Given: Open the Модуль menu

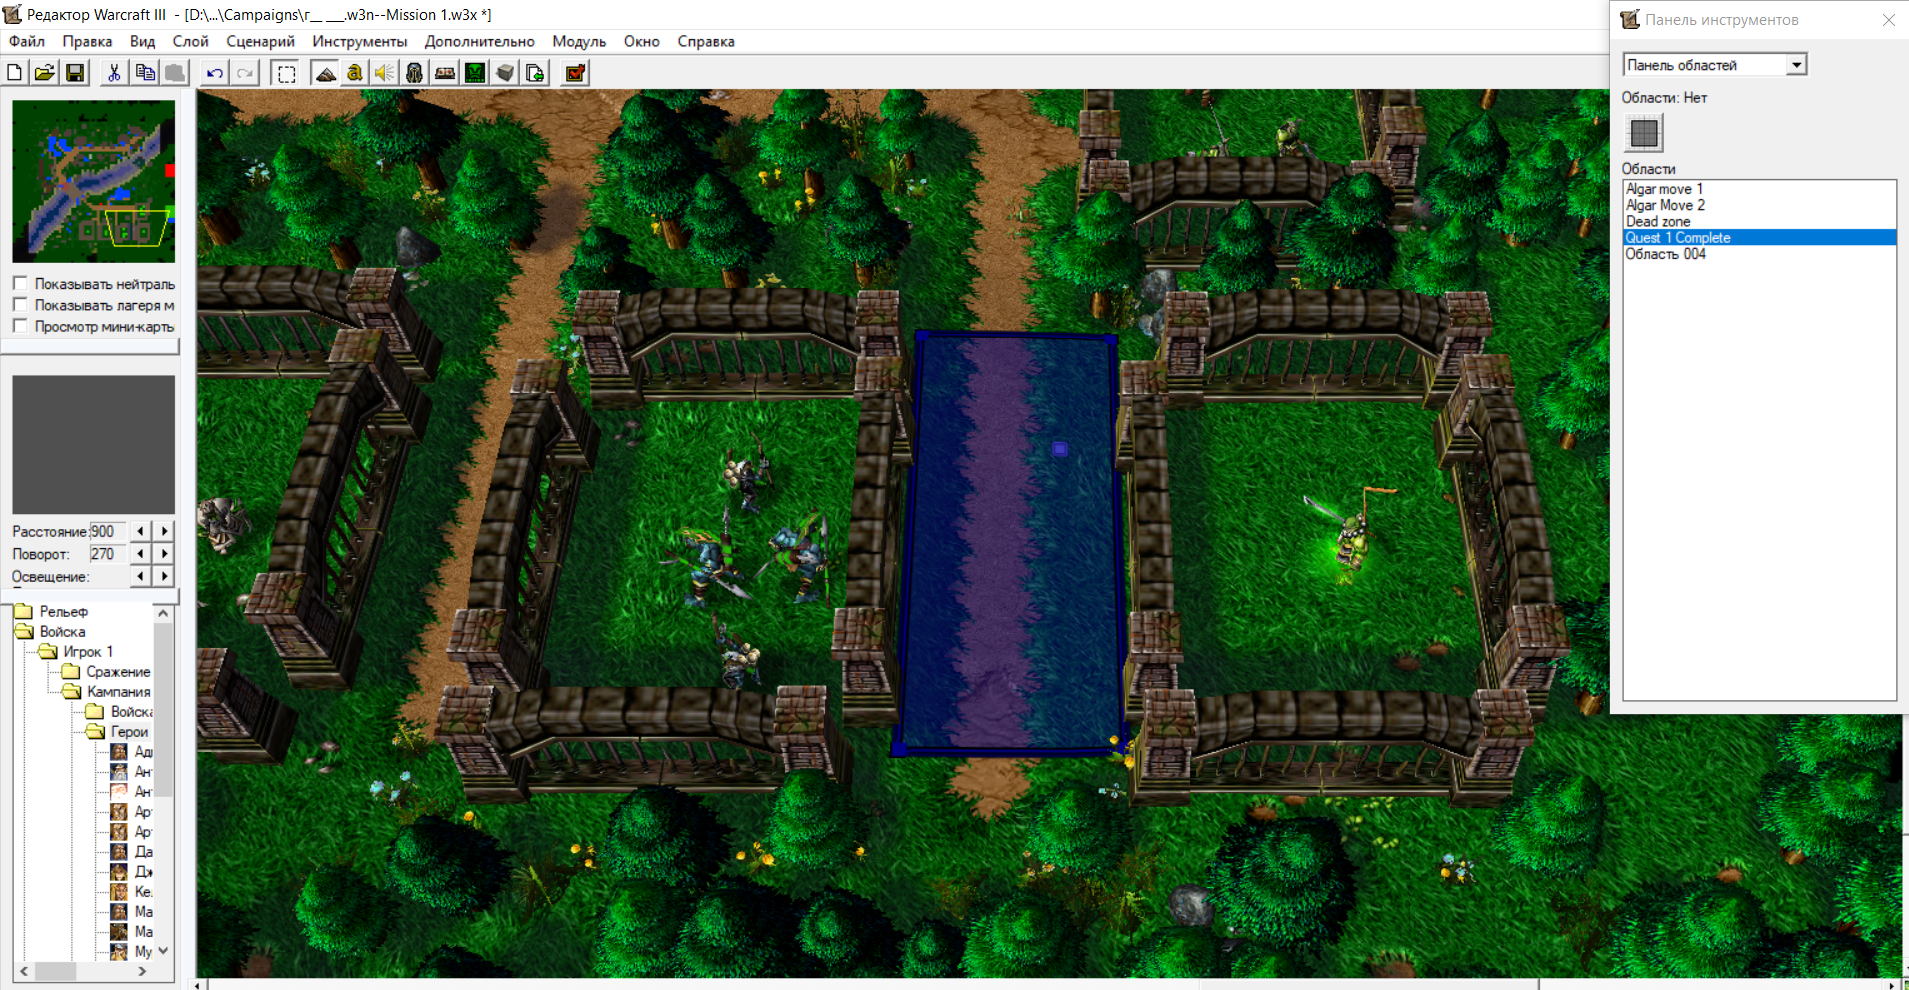Looking at the screenshot, I should pos(579,41).
